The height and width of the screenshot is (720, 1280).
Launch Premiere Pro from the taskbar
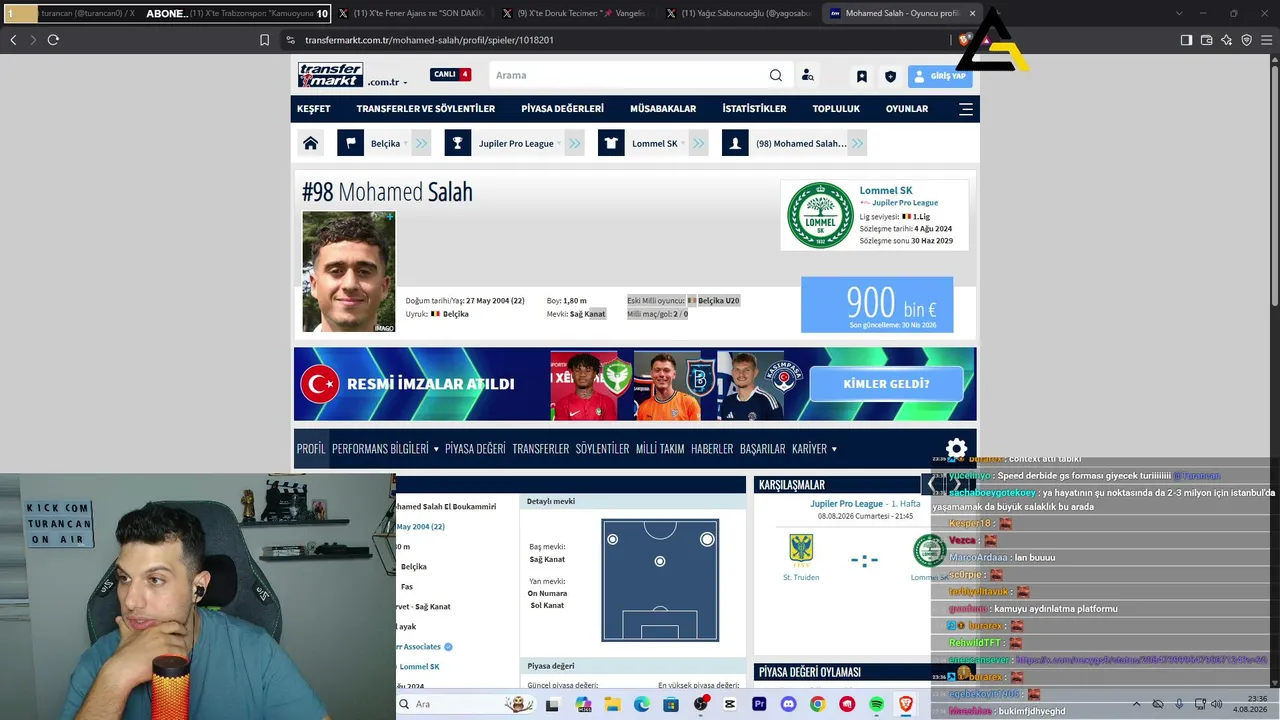point(759,704)
